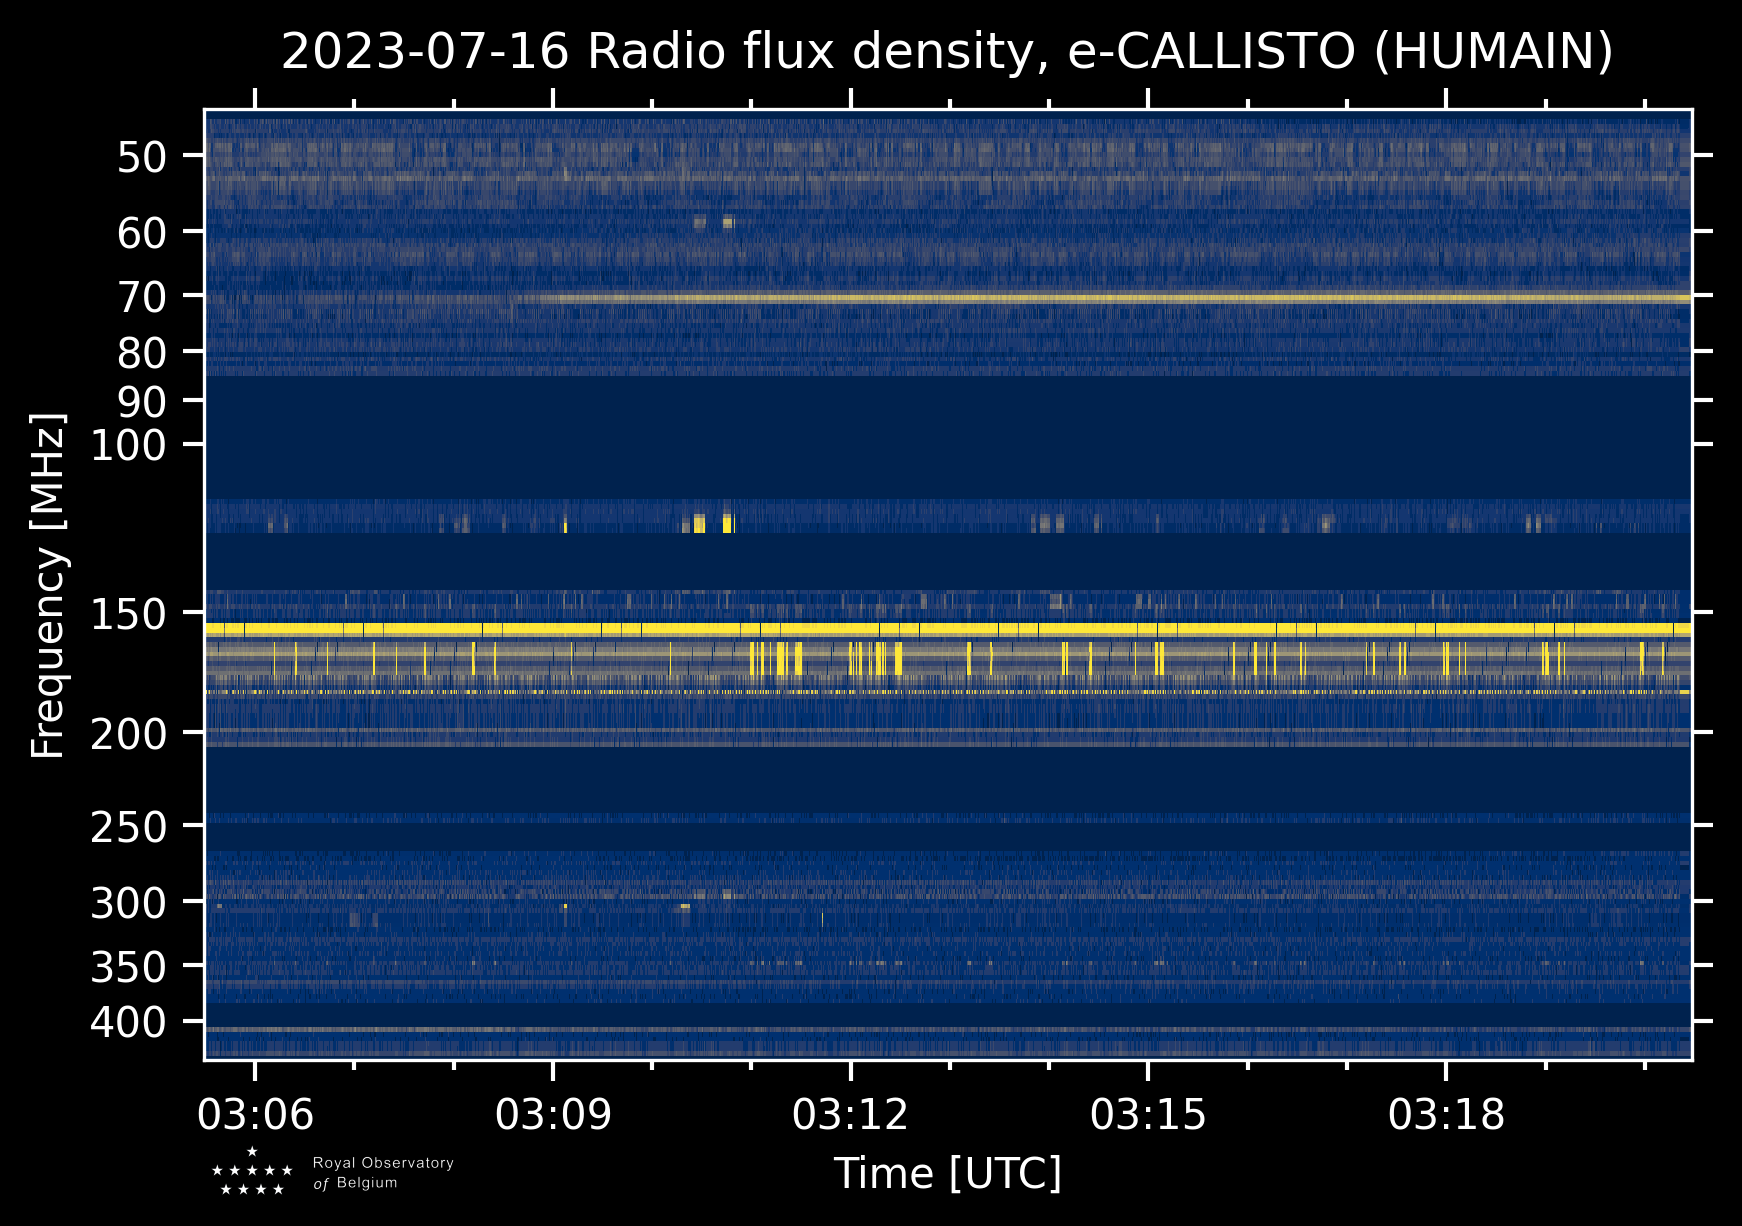1742x1226 pixels.
Task: Select the 03:06 time axis label
Action: point(255,1114)
